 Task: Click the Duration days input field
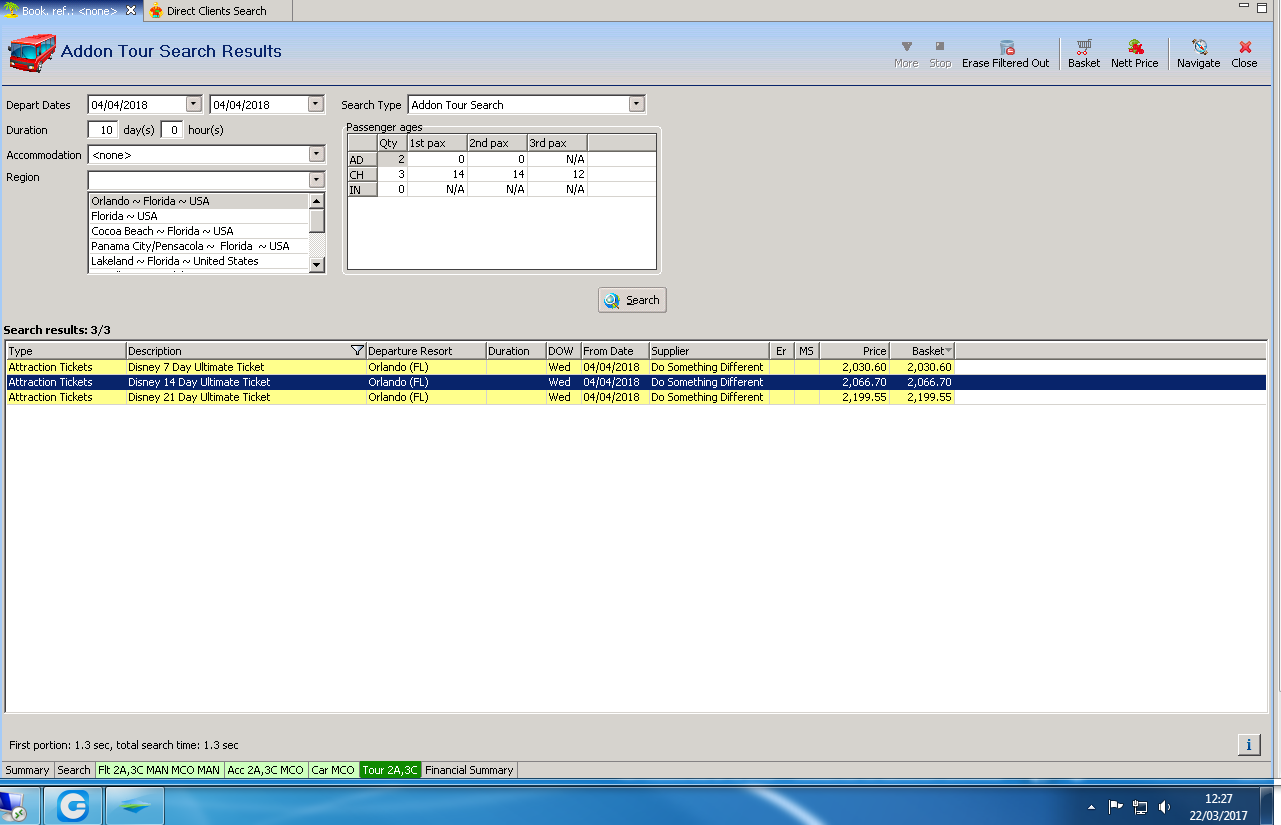click(103, 130)
